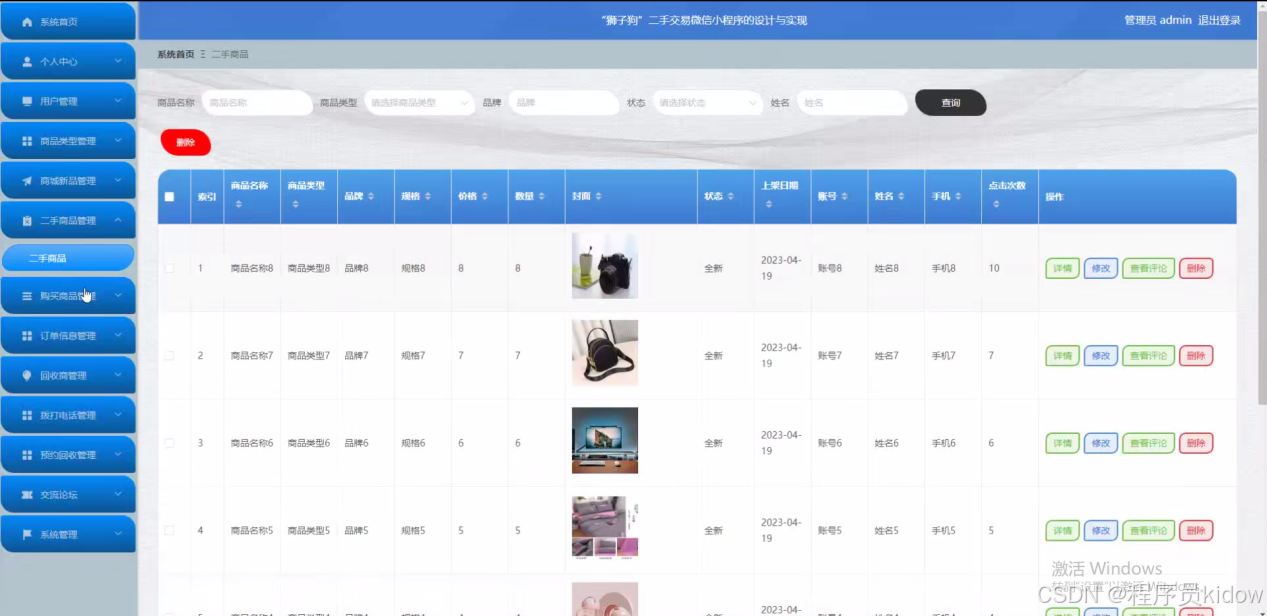This screenshot has height=616, width=1267.
Task: Click 退出登录 to log out
Action: pyautogui.click(x=1219, y=20)
